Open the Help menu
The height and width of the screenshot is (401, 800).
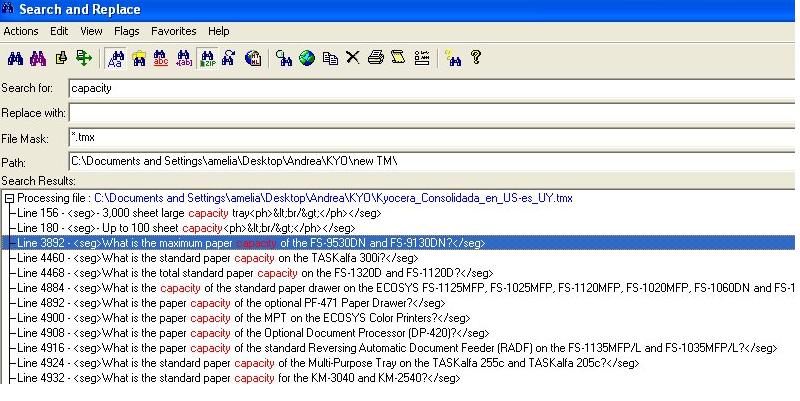click(218, 31)
